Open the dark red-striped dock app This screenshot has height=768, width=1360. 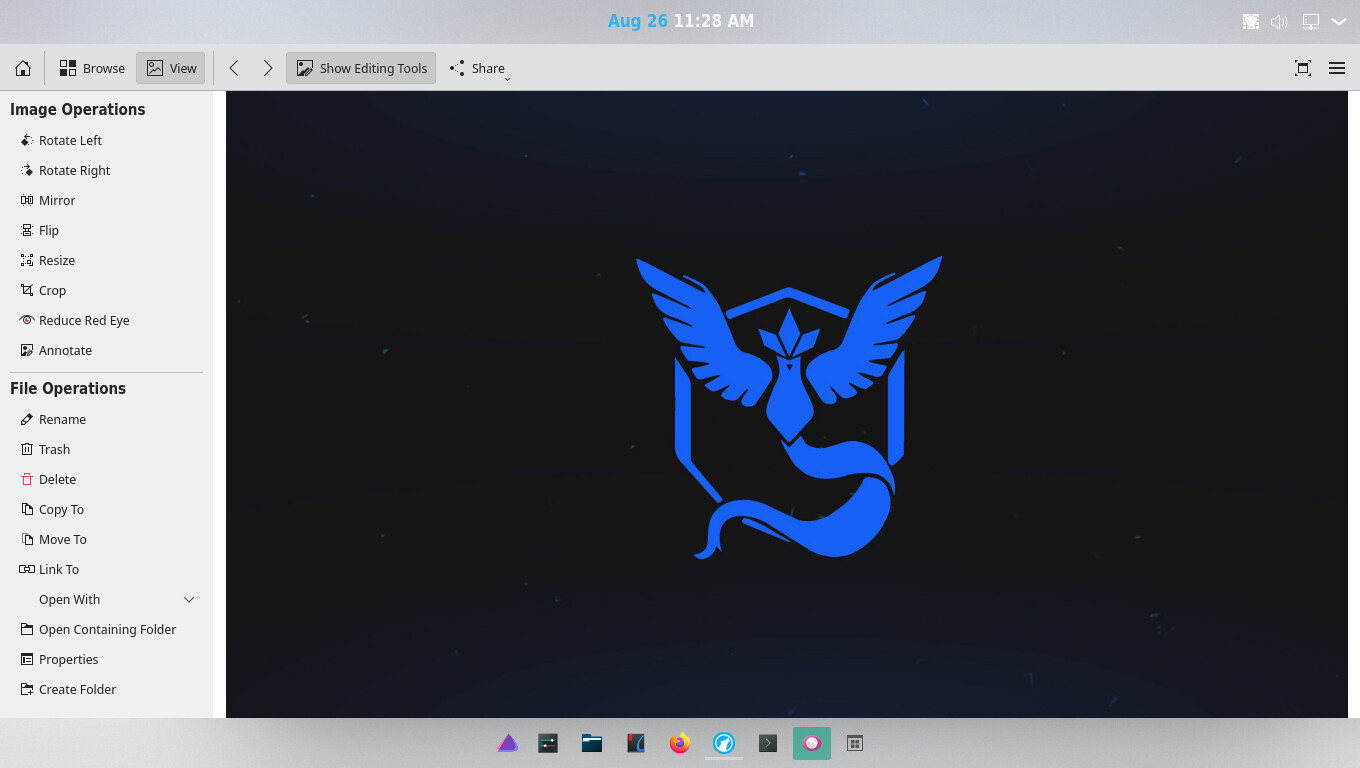[x=636, y=743]
